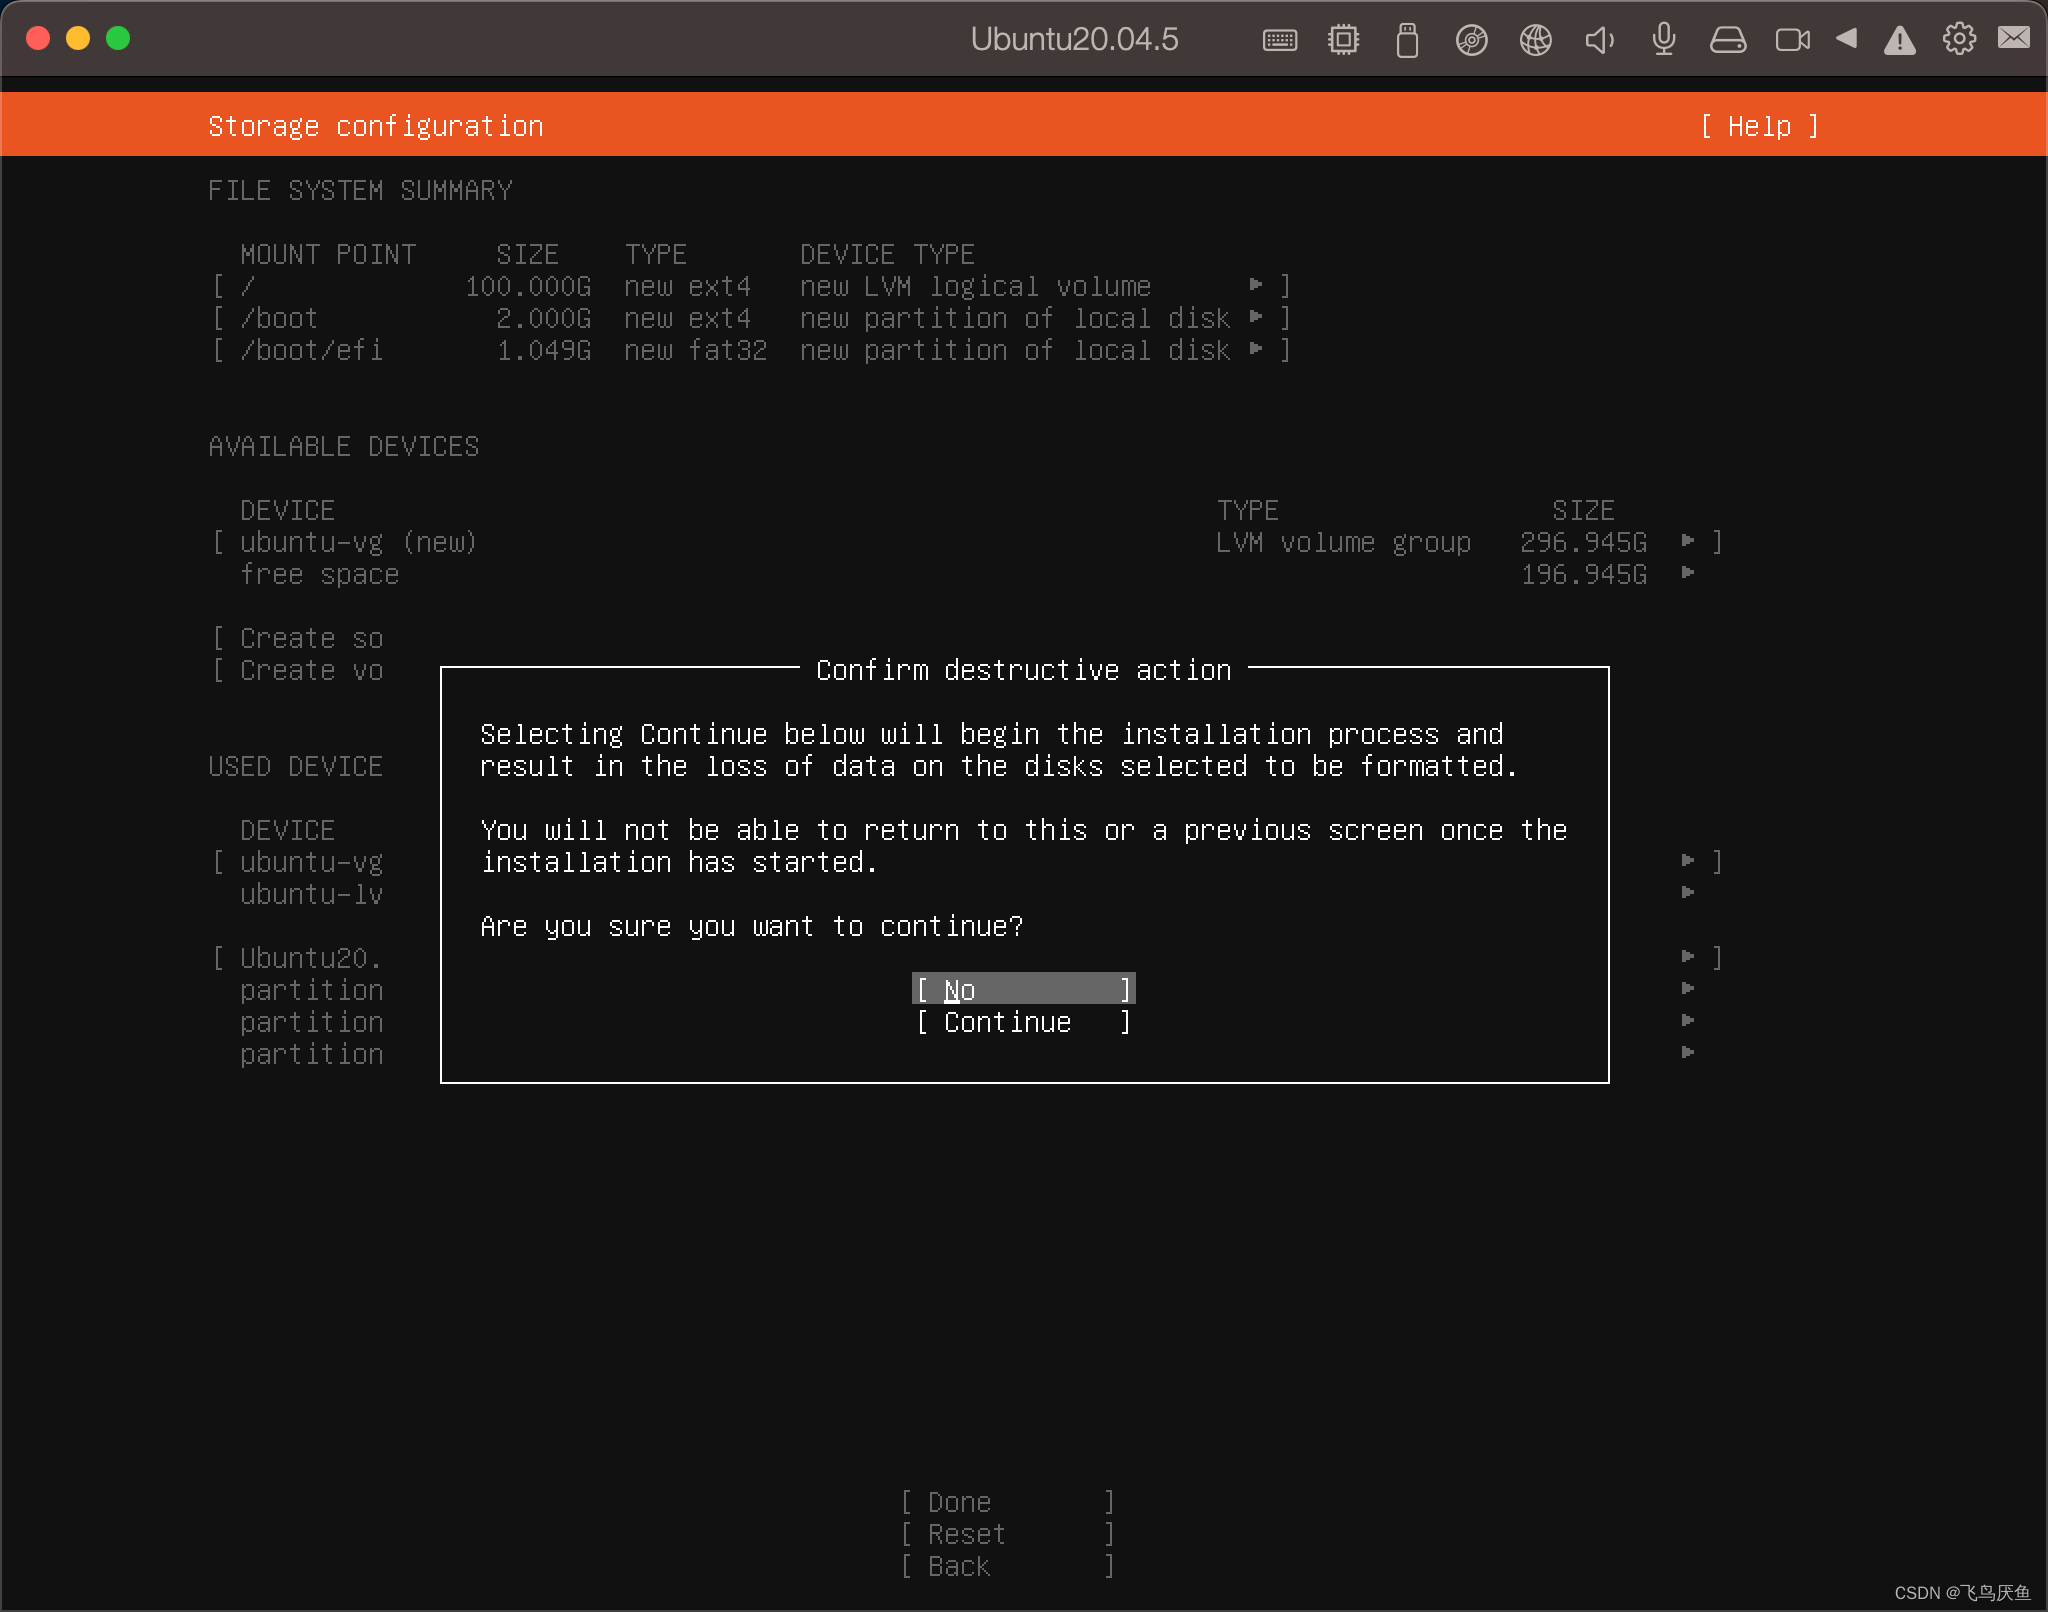The image size is (2048, 1612).
Task: Expand the /boot ext4 row arrow
Action: point(1256,318)
